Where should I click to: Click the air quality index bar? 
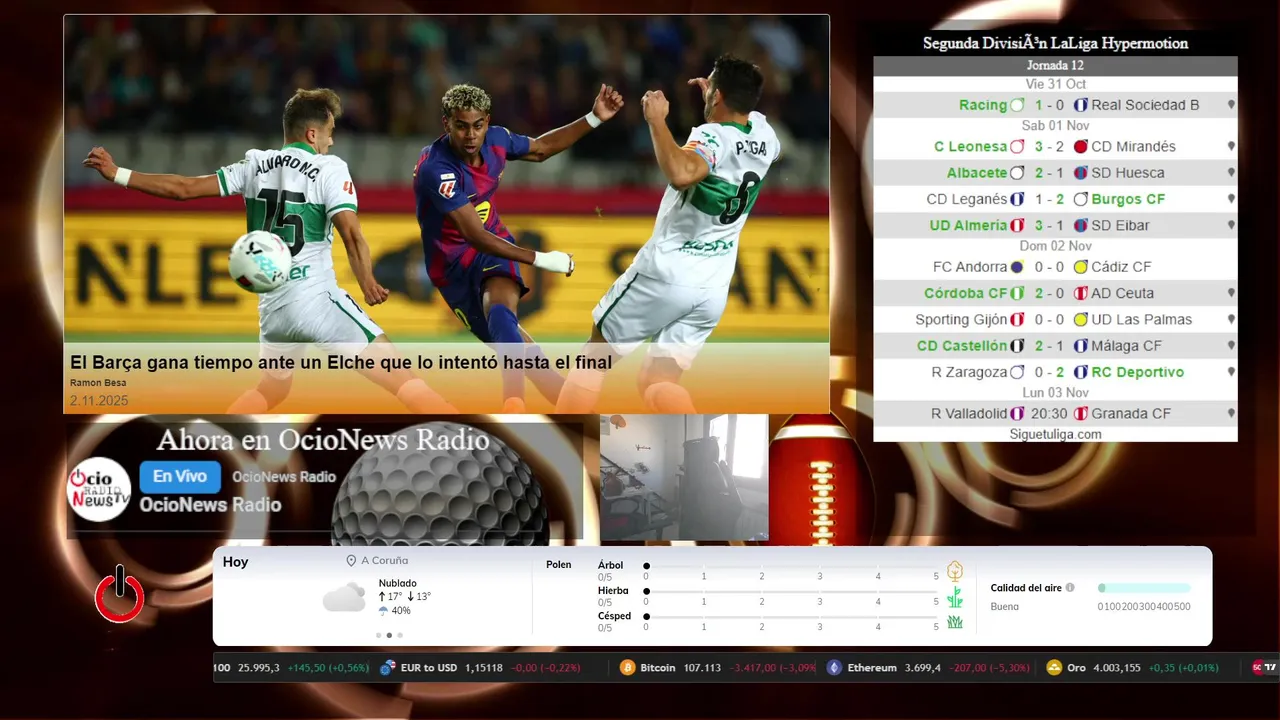[1144, 588]
